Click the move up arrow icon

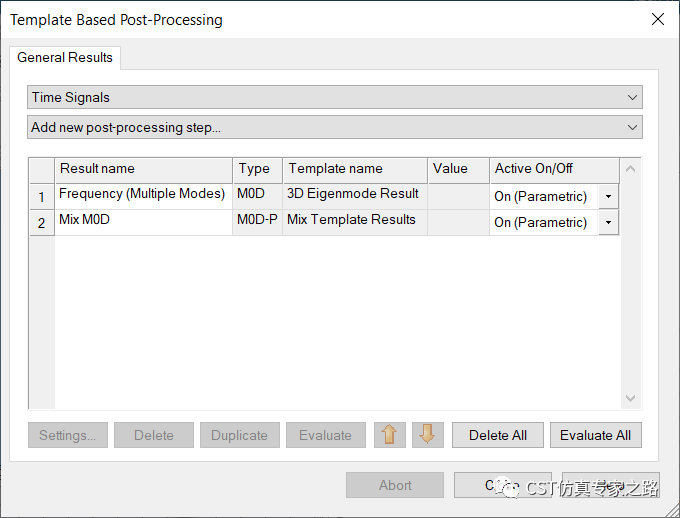tap(389, 435)
